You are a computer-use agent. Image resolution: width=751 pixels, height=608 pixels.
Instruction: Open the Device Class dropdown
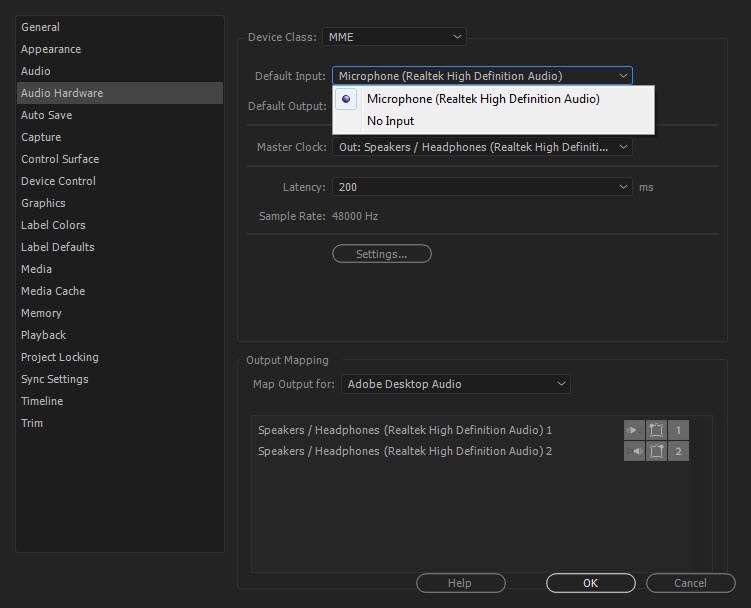point(394,37)
